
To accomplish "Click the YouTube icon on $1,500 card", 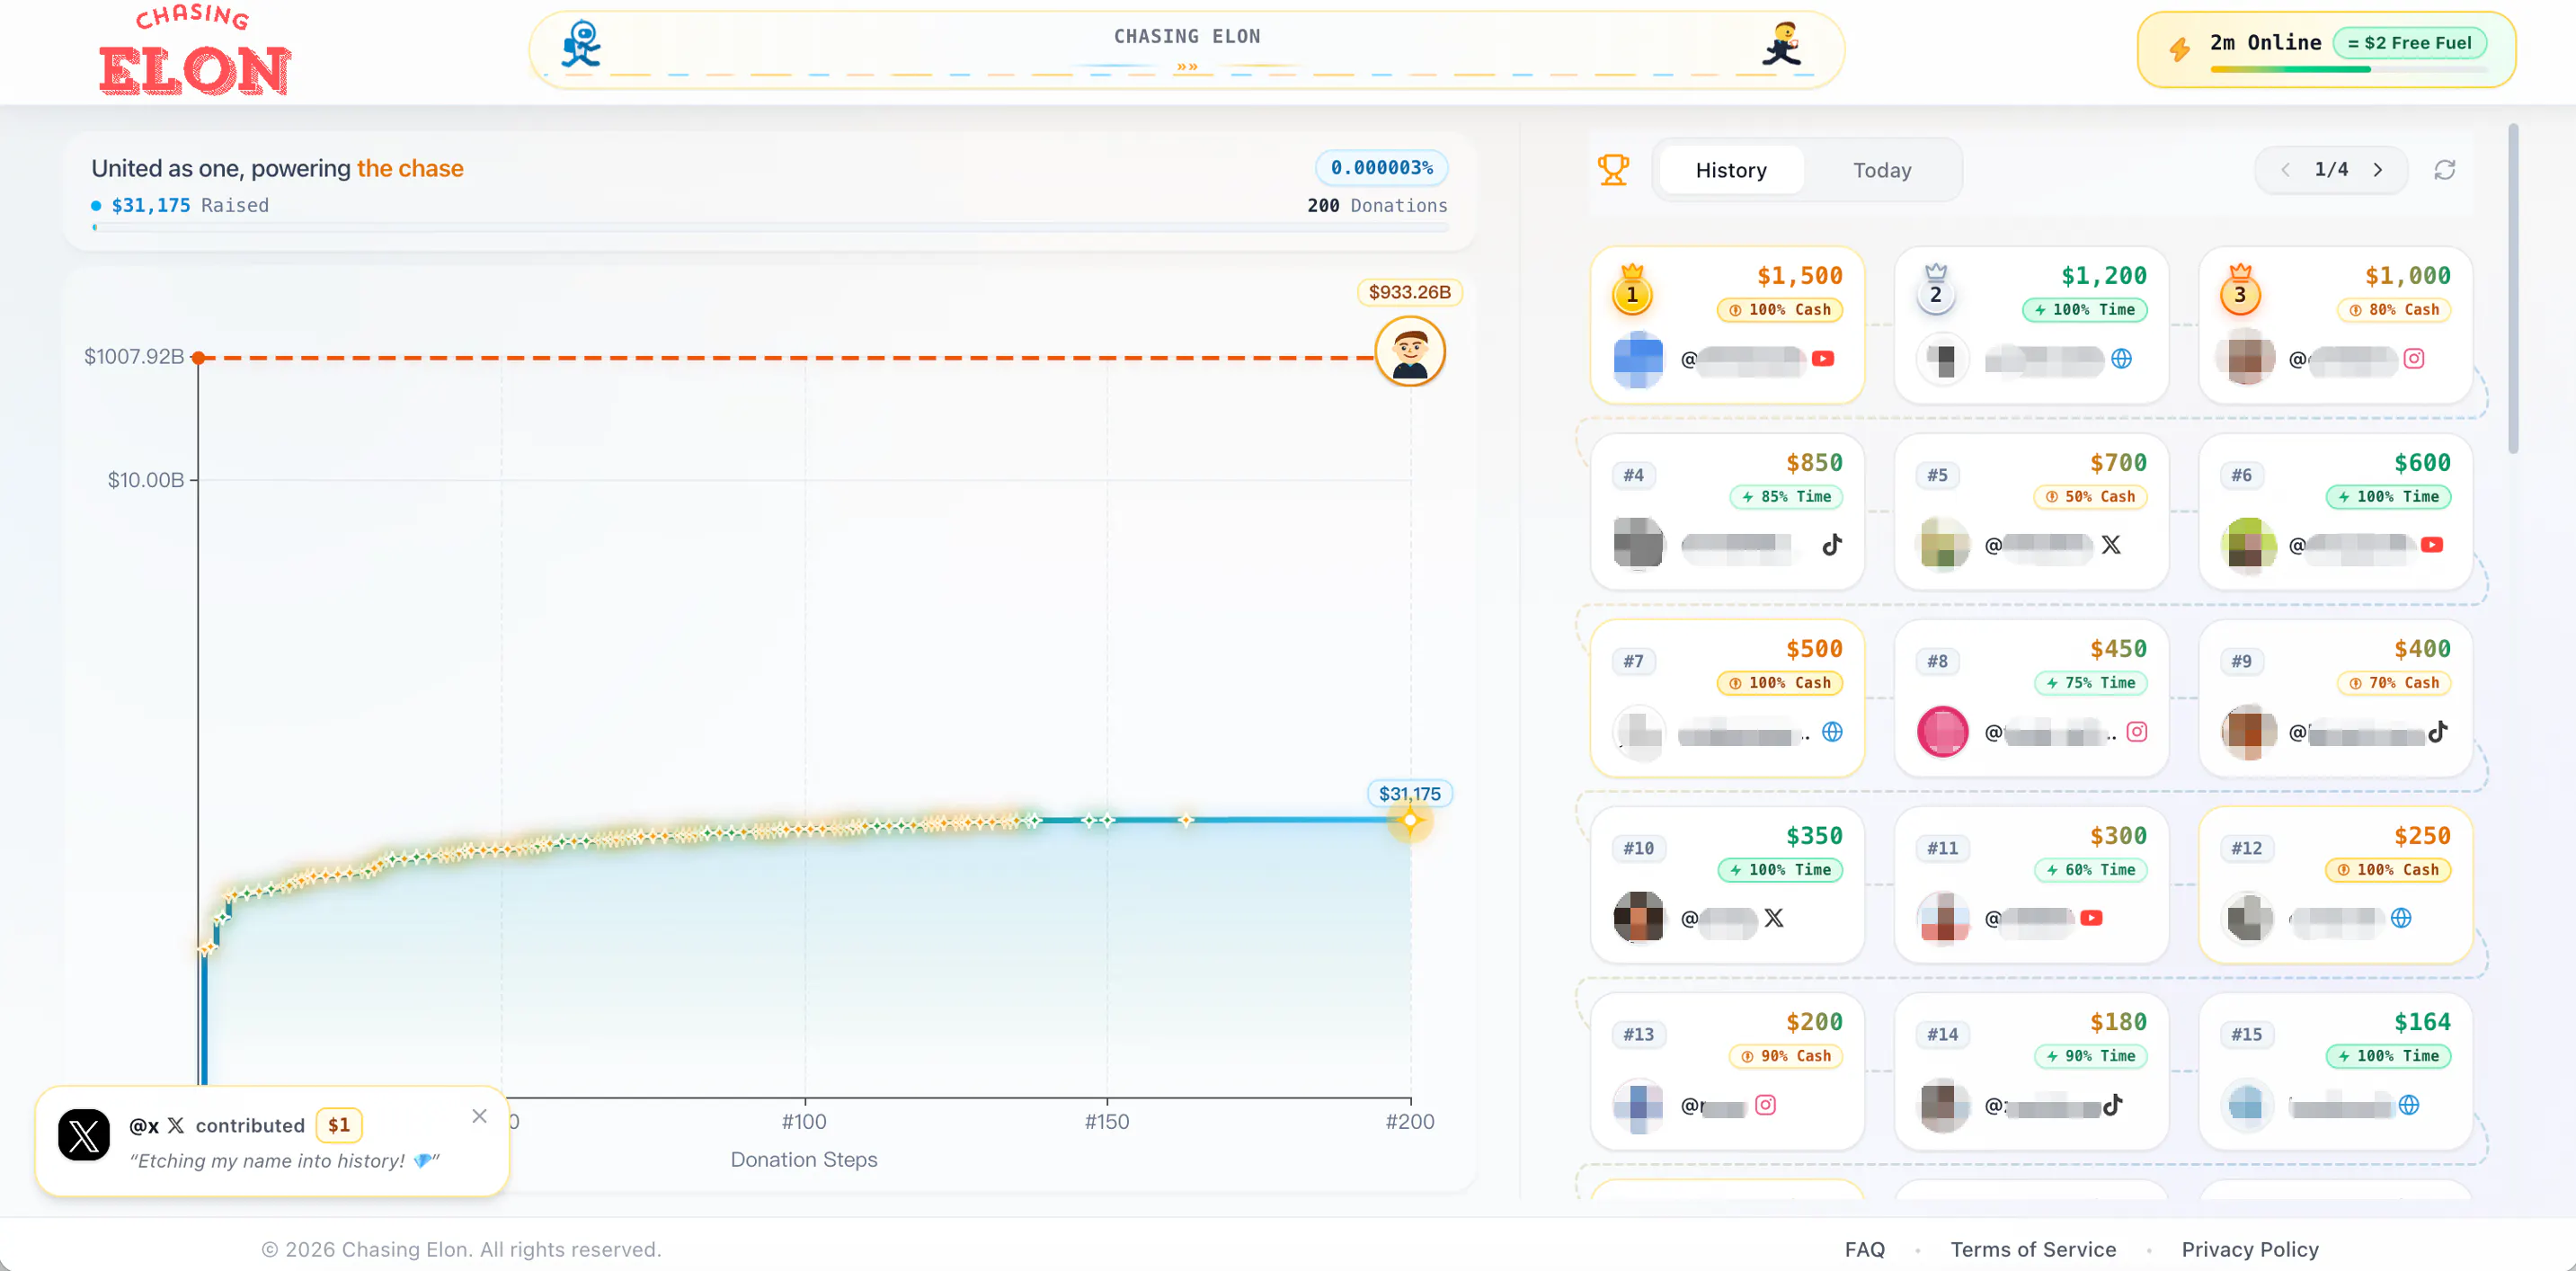I will pos(1822,359).
